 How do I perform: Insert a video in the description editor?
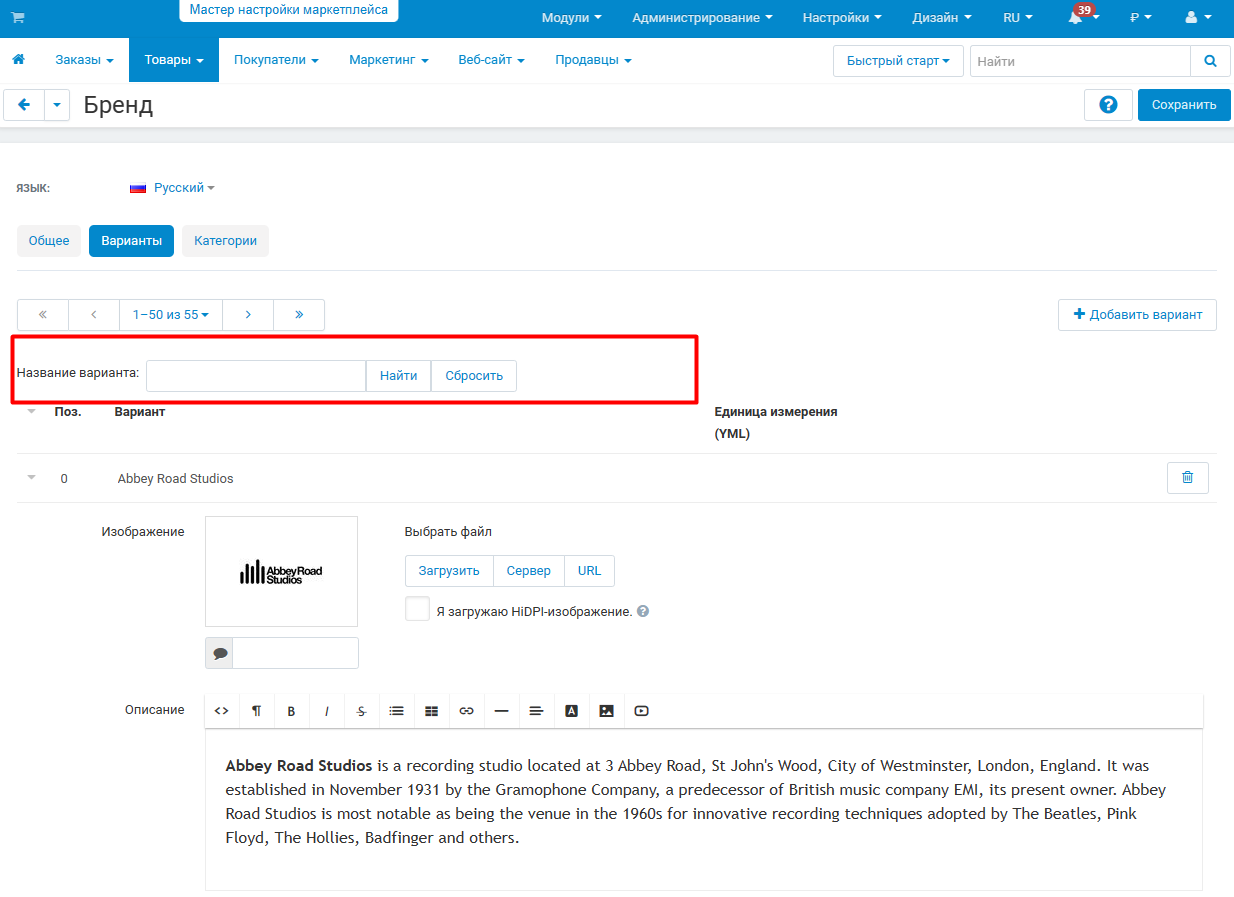(642, 711)
